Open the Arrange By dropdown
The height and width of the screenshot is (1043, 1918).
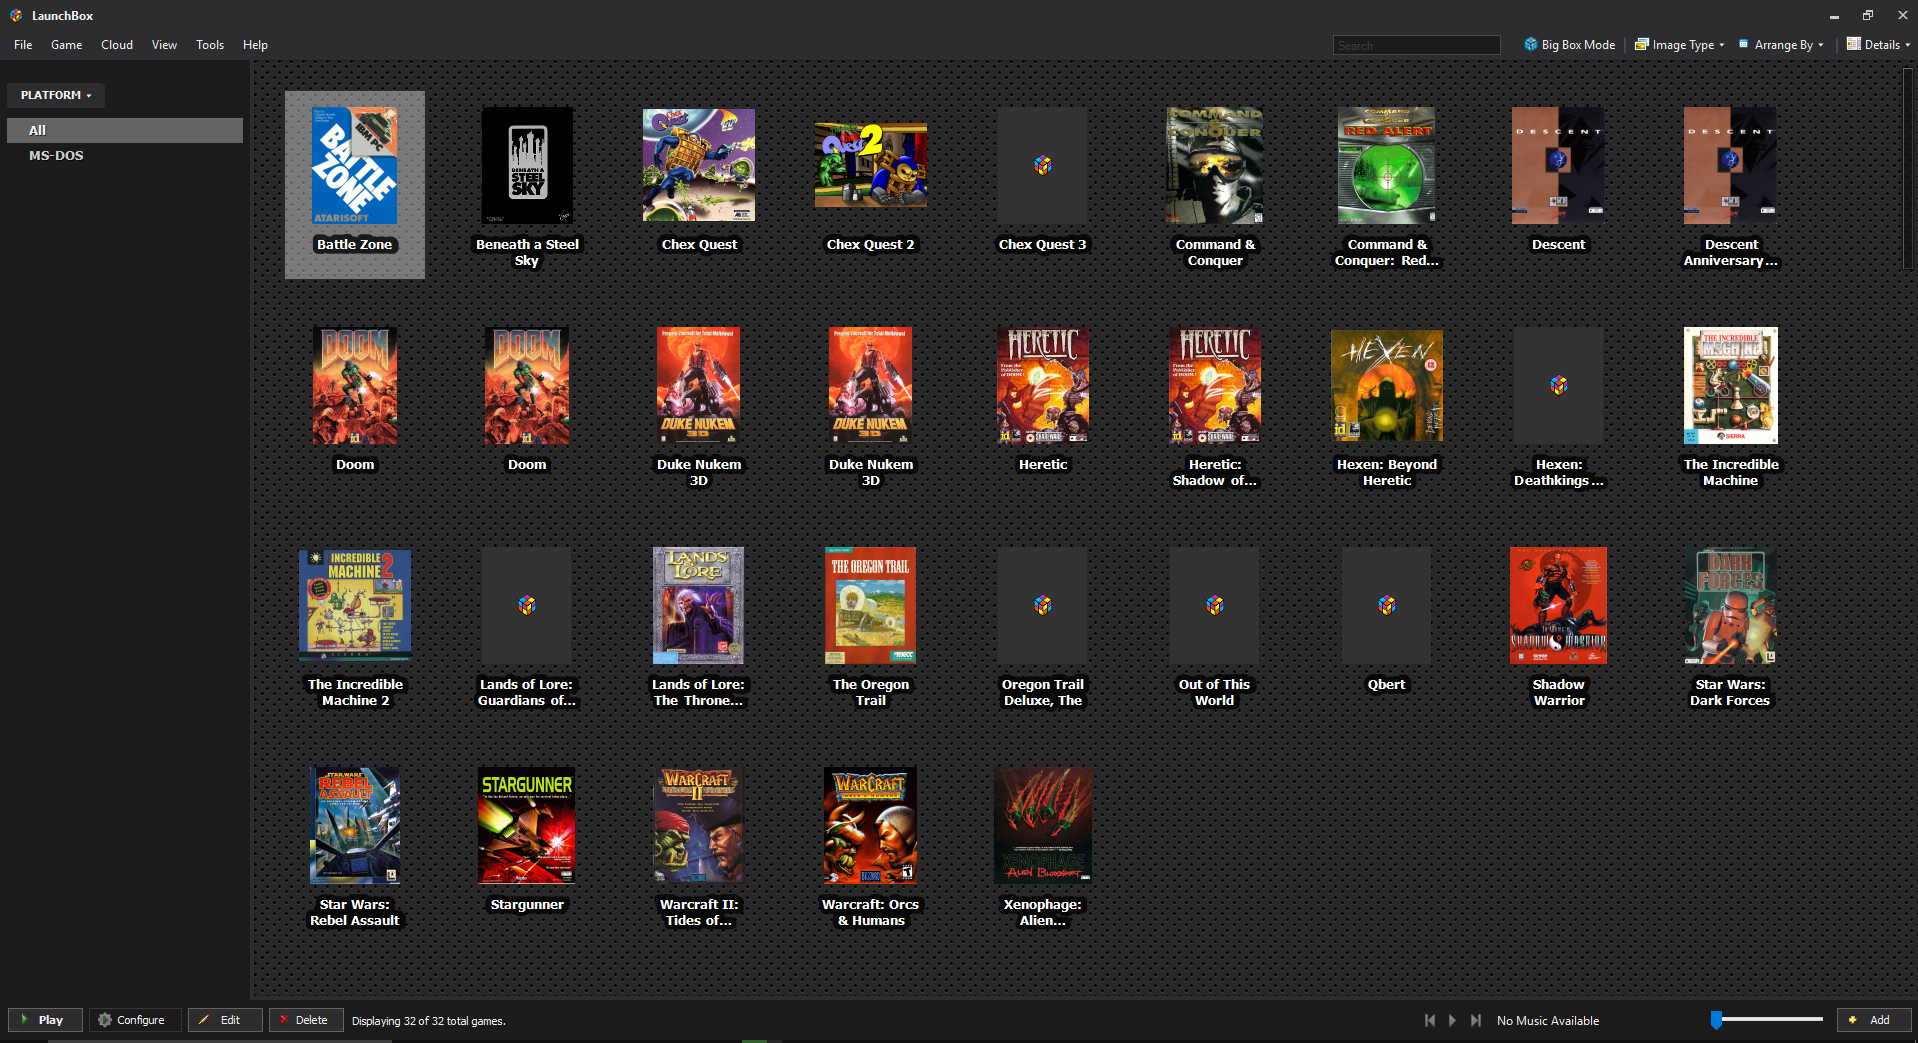tap(1781, 45)
